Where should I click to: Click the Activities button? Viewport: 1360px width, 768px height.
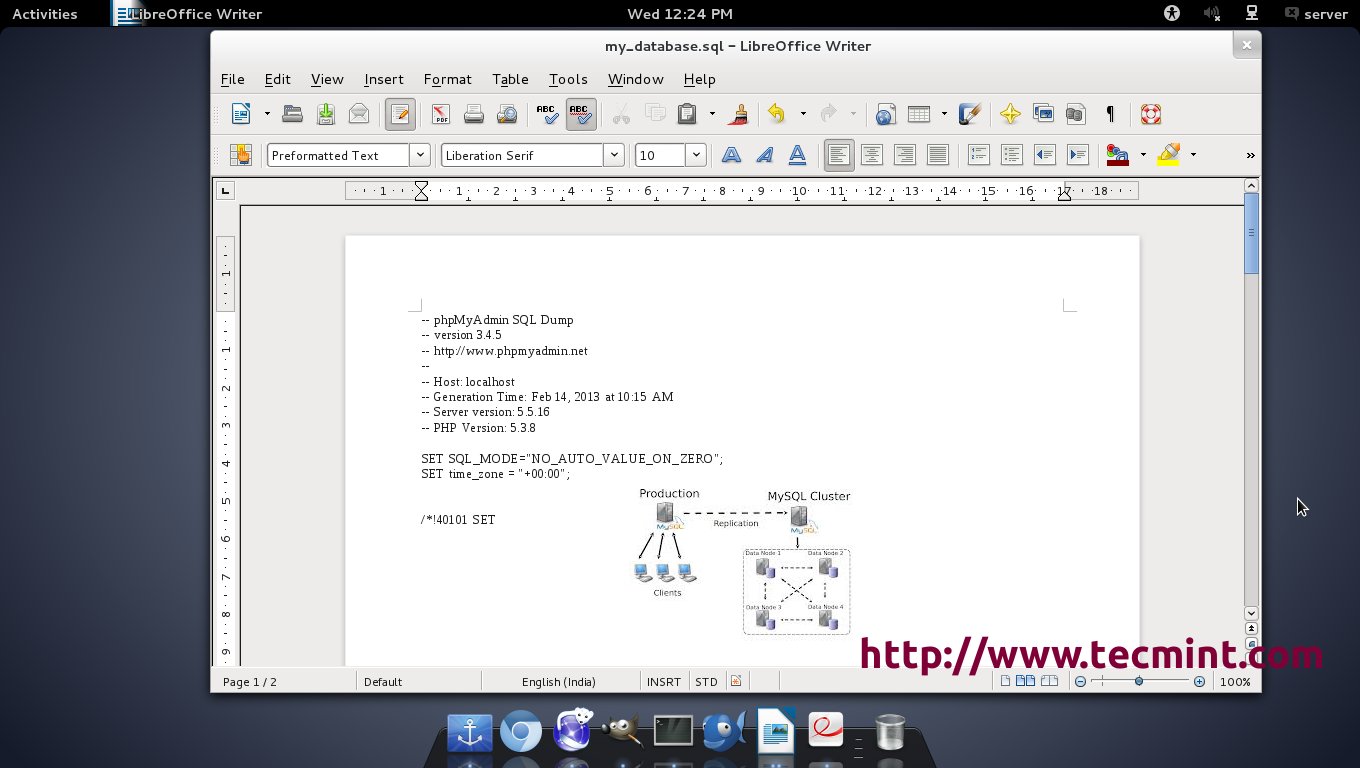pyautogui.click(x=44, y=13)
